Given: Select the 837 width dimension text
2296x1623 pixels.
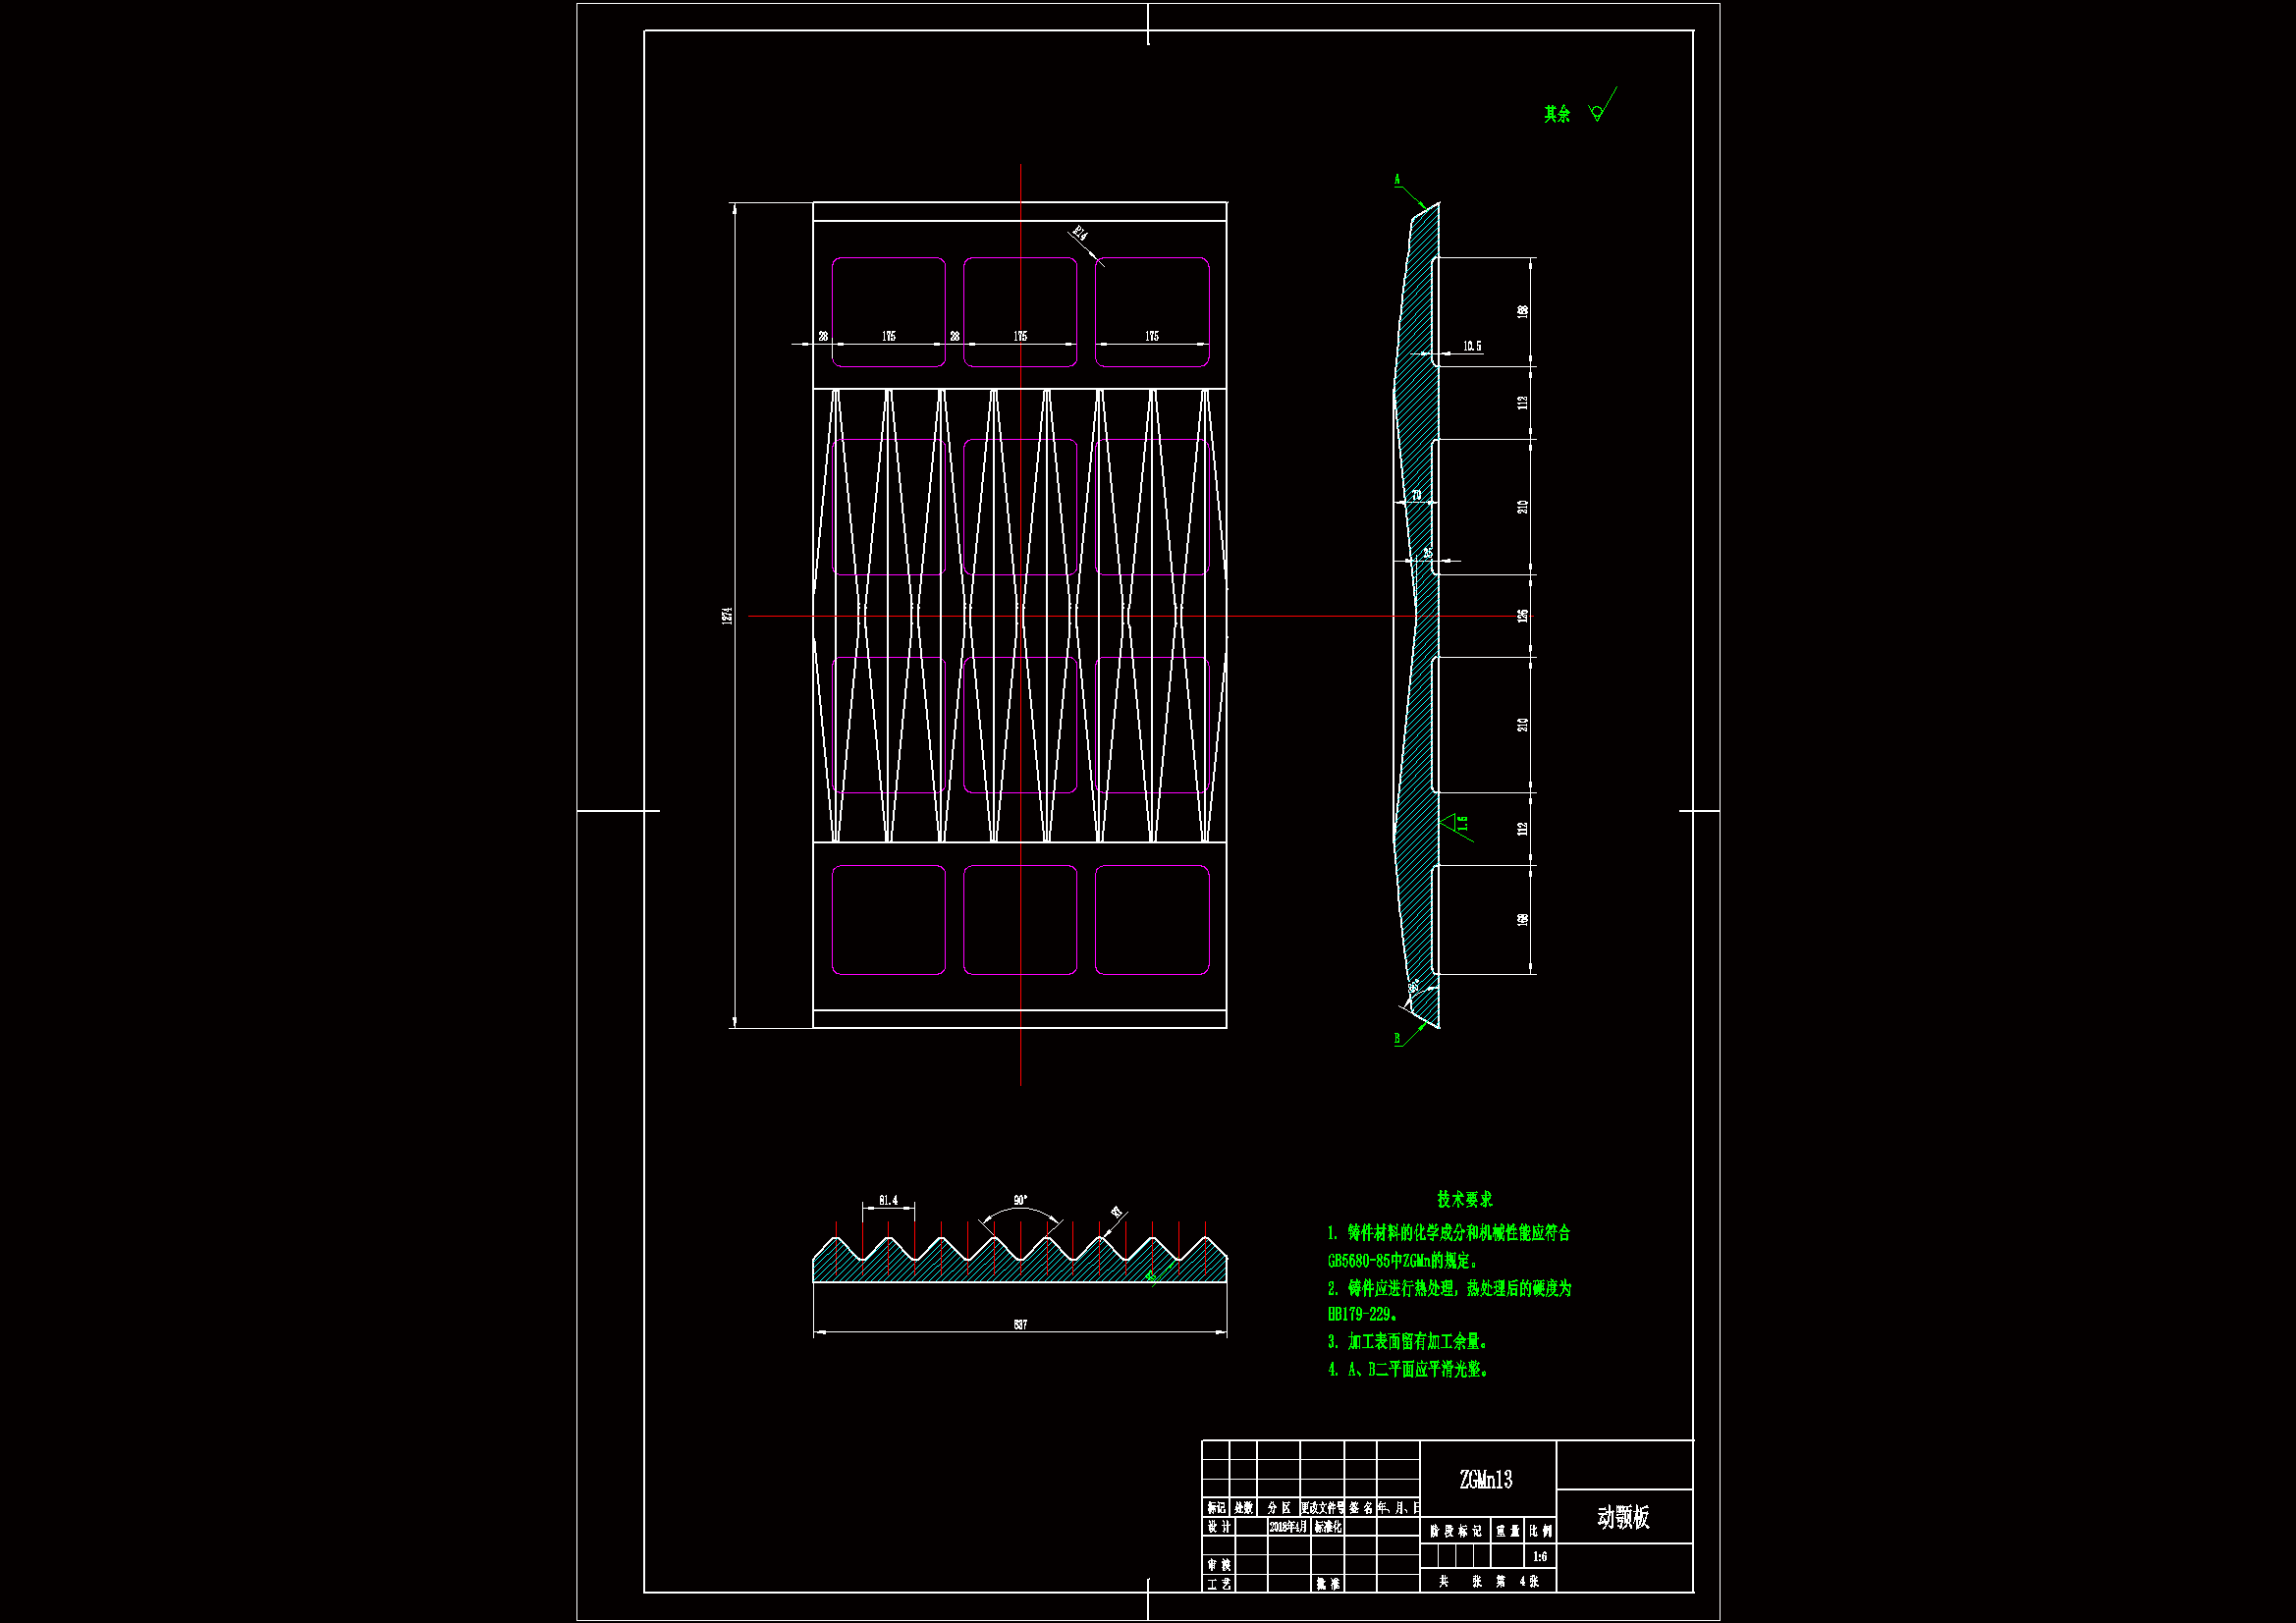Looking at the screenshot, I should pyautogui.click(x=1020, y=1325).
